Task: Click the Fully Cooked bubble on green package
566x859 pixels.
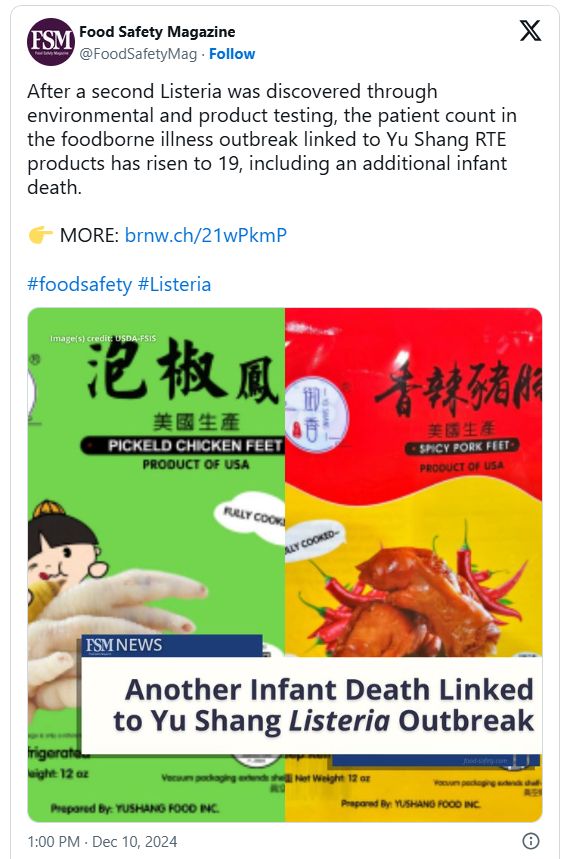Action: [249, 516]
